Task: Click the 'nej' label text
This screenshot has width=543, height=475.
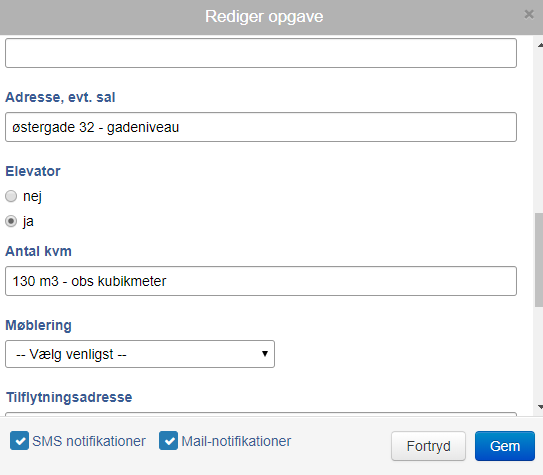Action: click(32, 196)
